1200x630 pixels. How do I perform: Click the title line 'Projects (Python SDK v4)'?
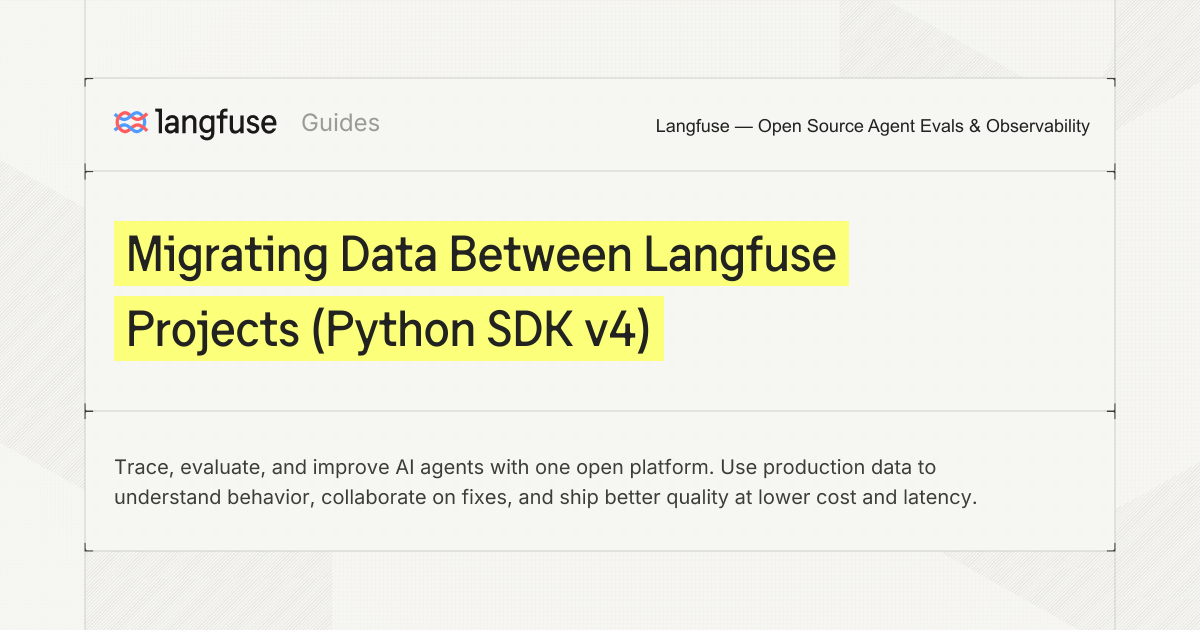(x=388, y=329)
